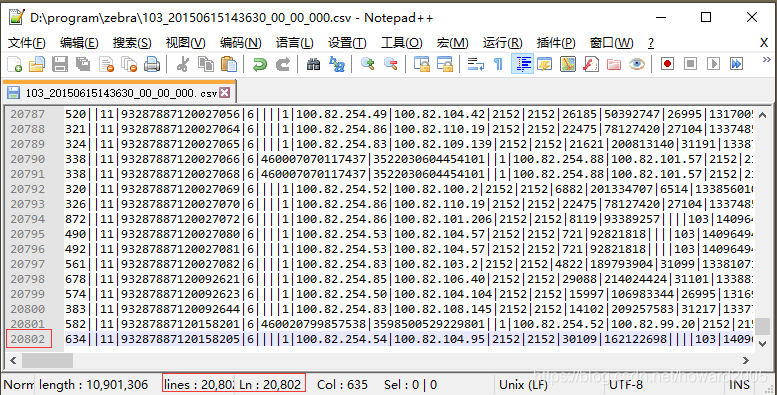Open the 视图(V) menu

tap(185, 43)
